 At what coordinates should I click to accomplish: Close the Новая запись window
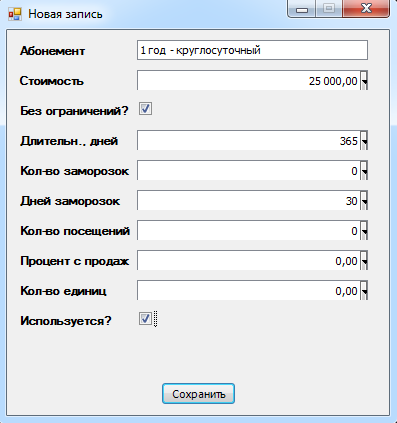[x=366, y=9]
